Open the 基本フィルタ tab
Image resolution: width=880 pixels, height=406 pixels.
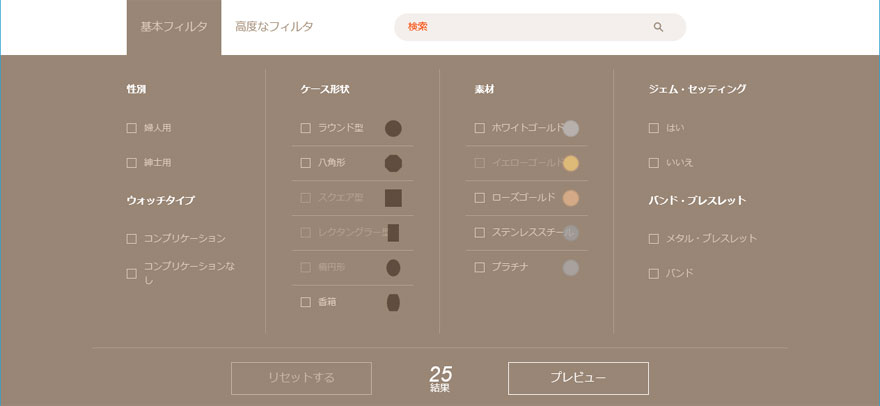point(174,28)
